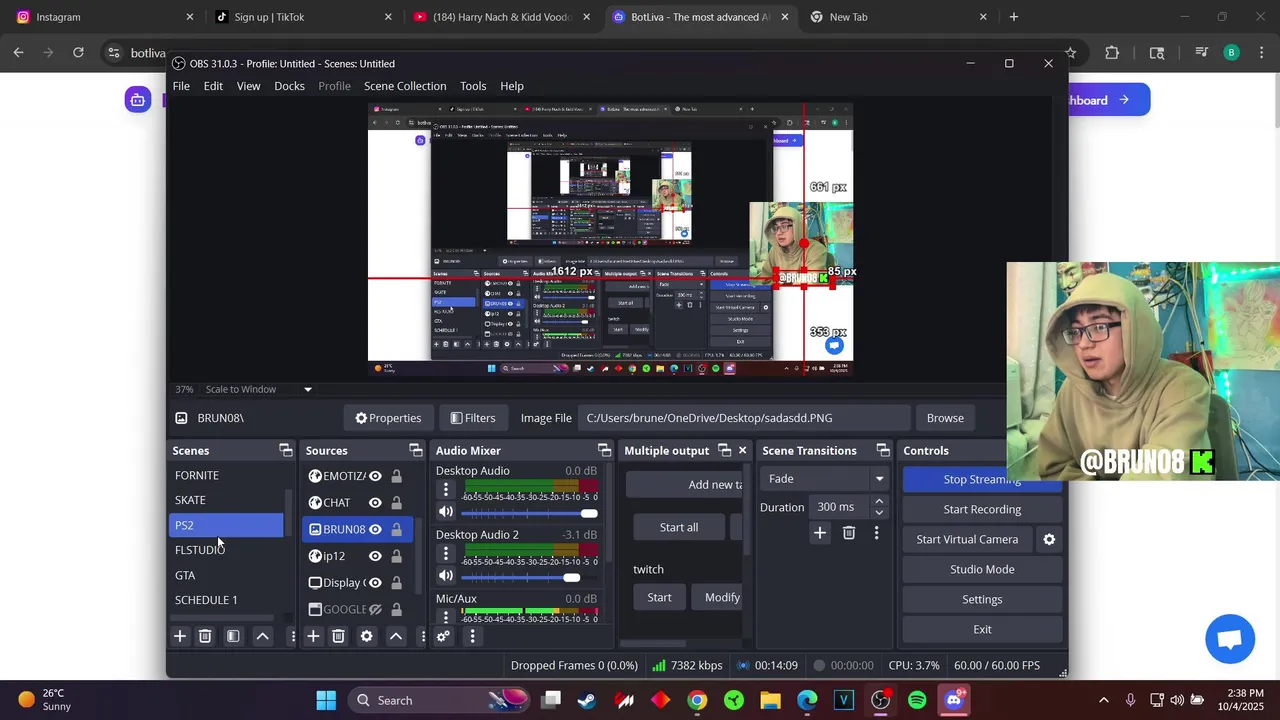The width and height of the screenshot is (1280, 720).
Task: Click the Image File path field
Action: pos(744,418)
